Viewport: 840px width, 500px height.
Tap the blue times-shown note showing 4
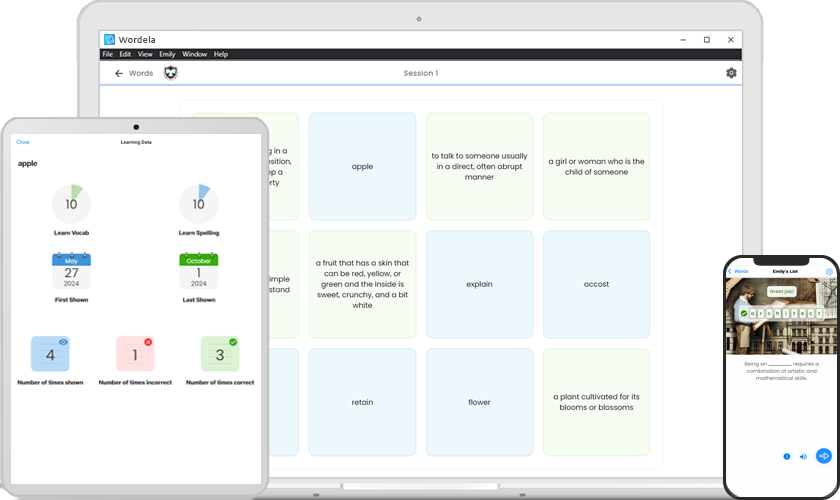(50, 354)
